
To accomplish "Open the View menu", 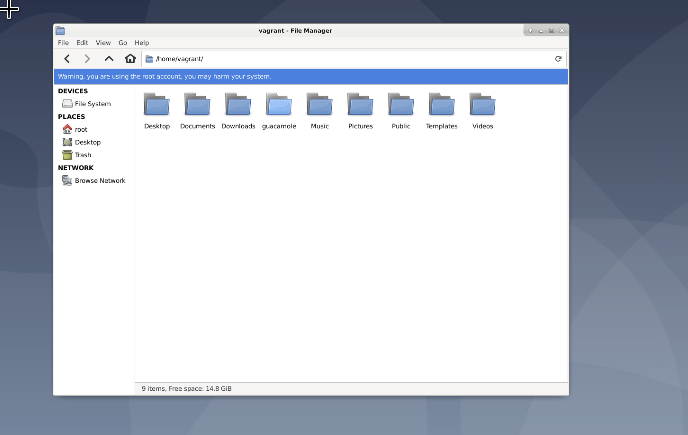I will point(103,43).
